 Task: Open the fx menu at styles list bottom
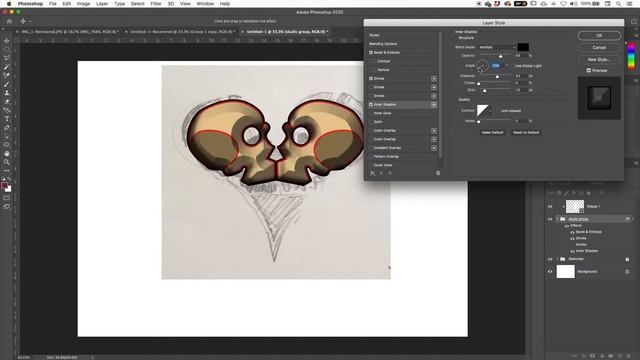pos(372,173)
